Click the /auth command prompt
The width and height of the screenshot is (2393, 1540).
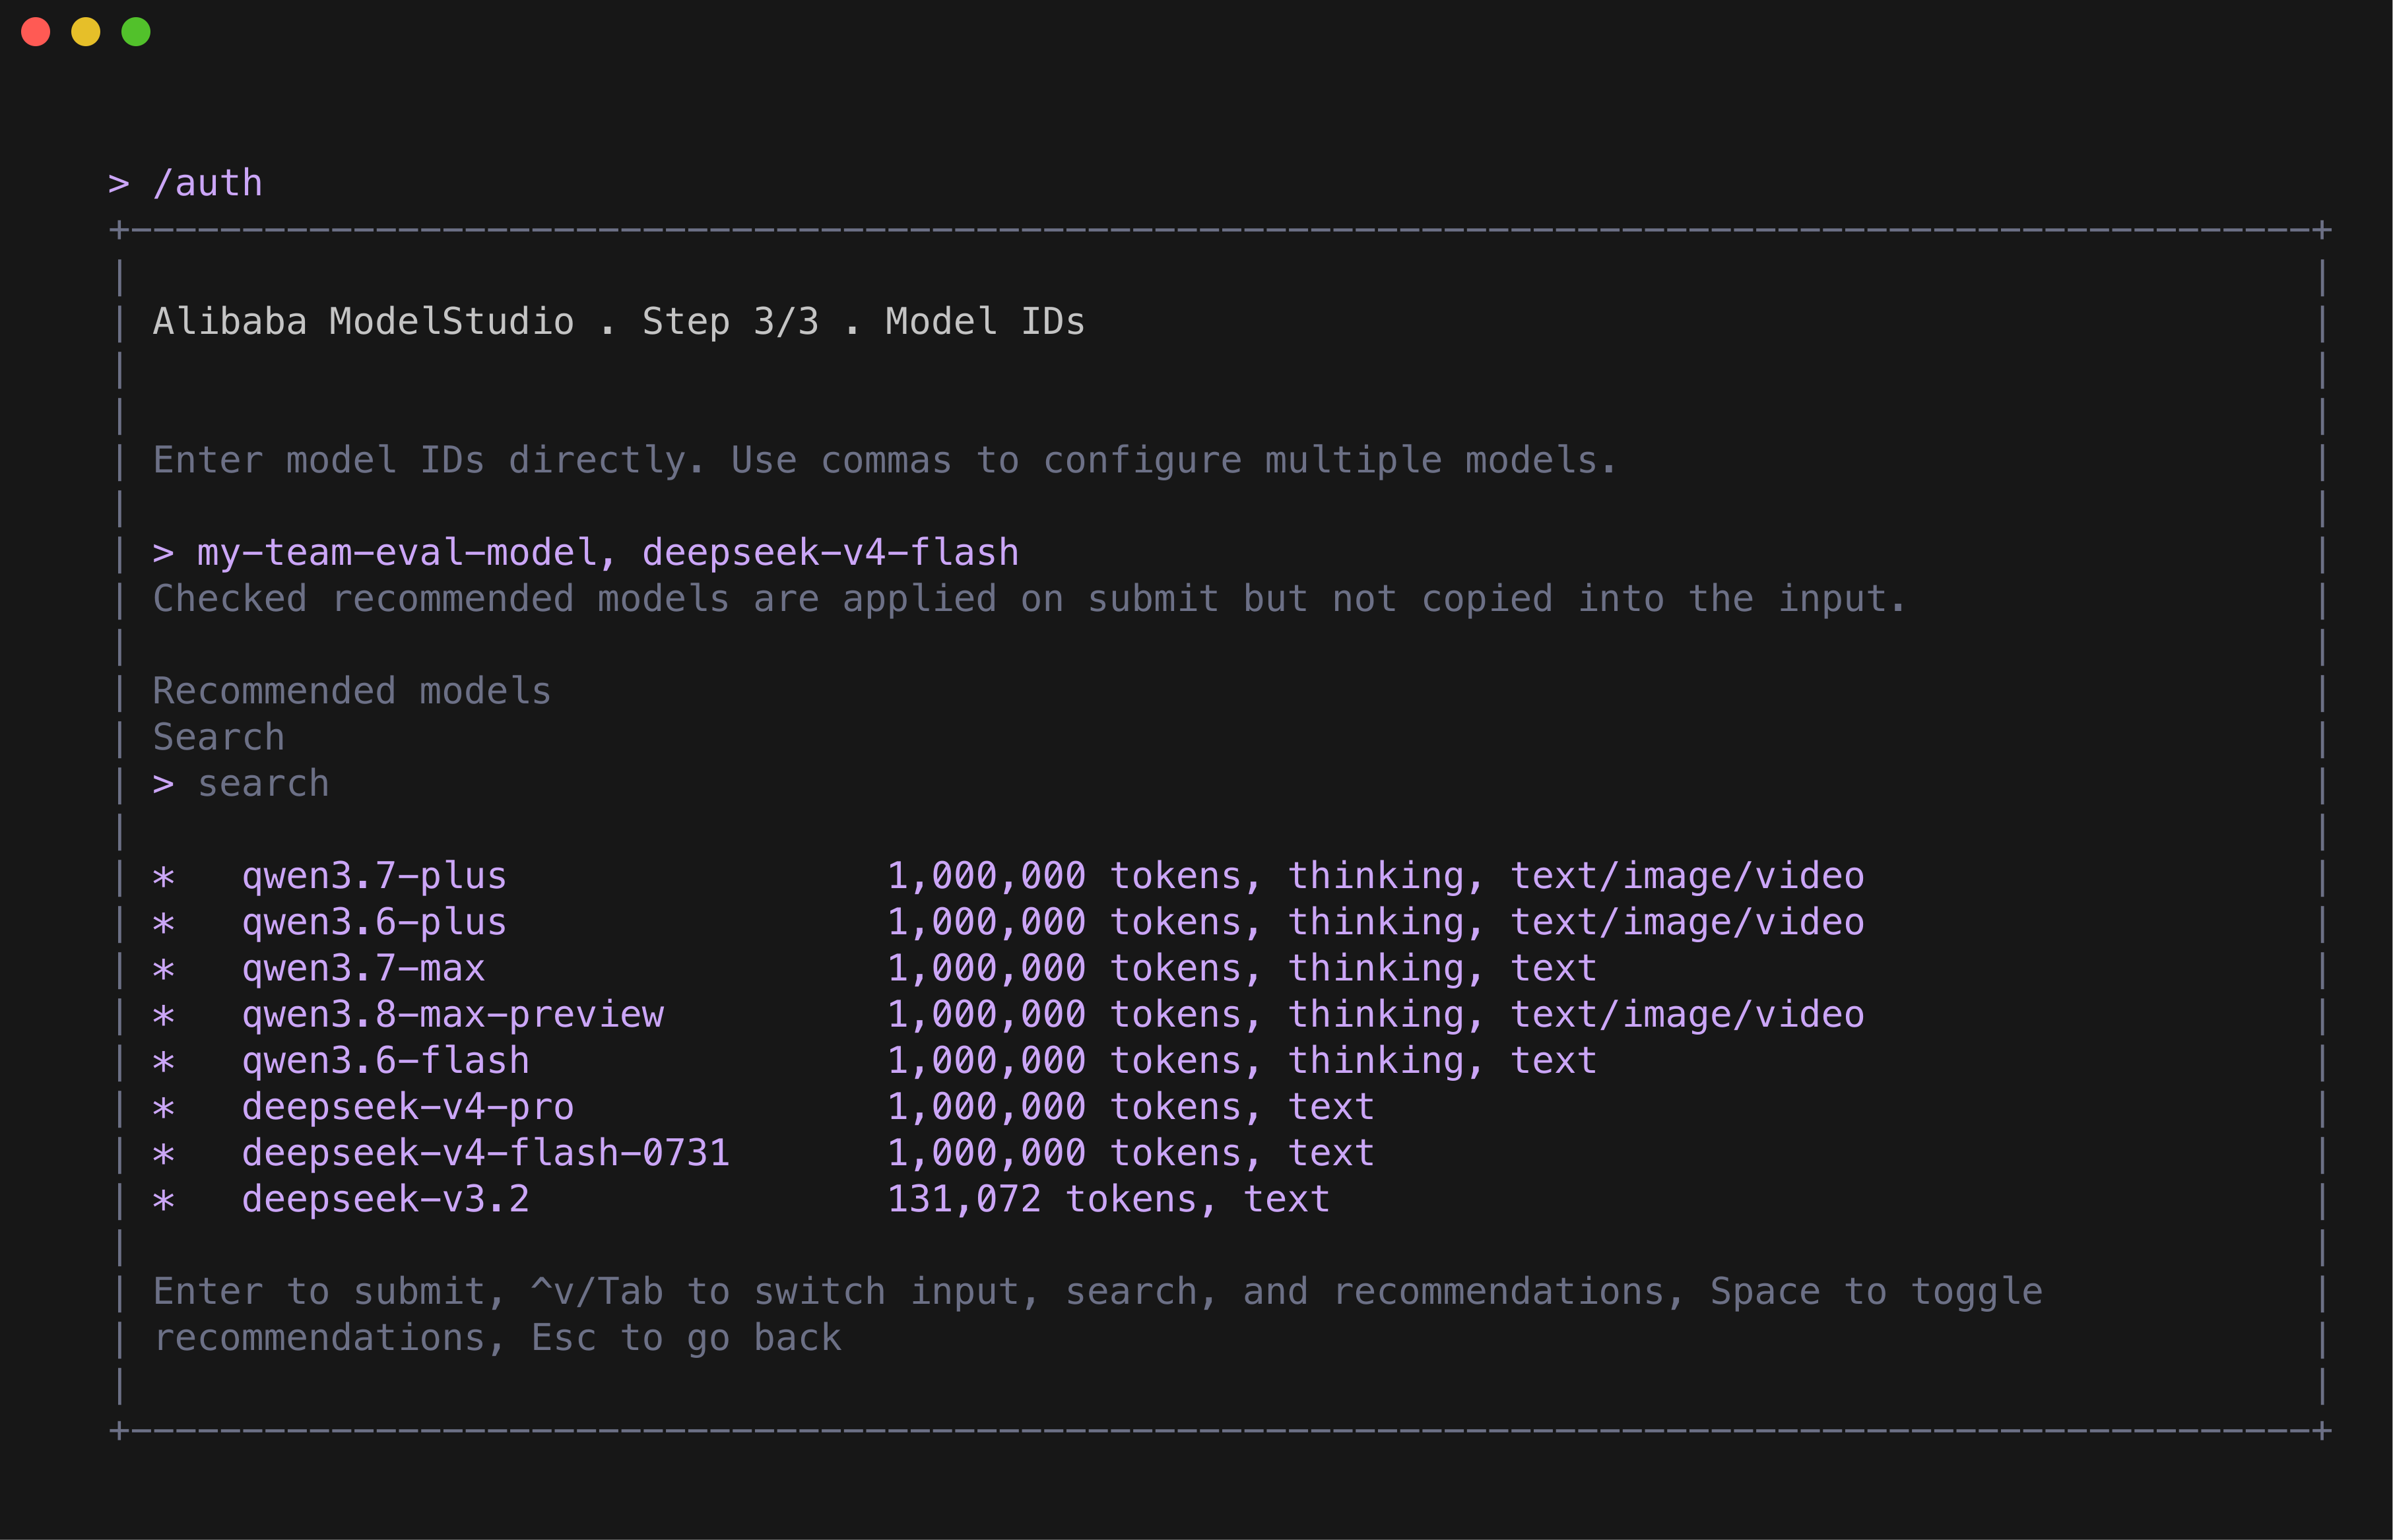coord(186,184)
